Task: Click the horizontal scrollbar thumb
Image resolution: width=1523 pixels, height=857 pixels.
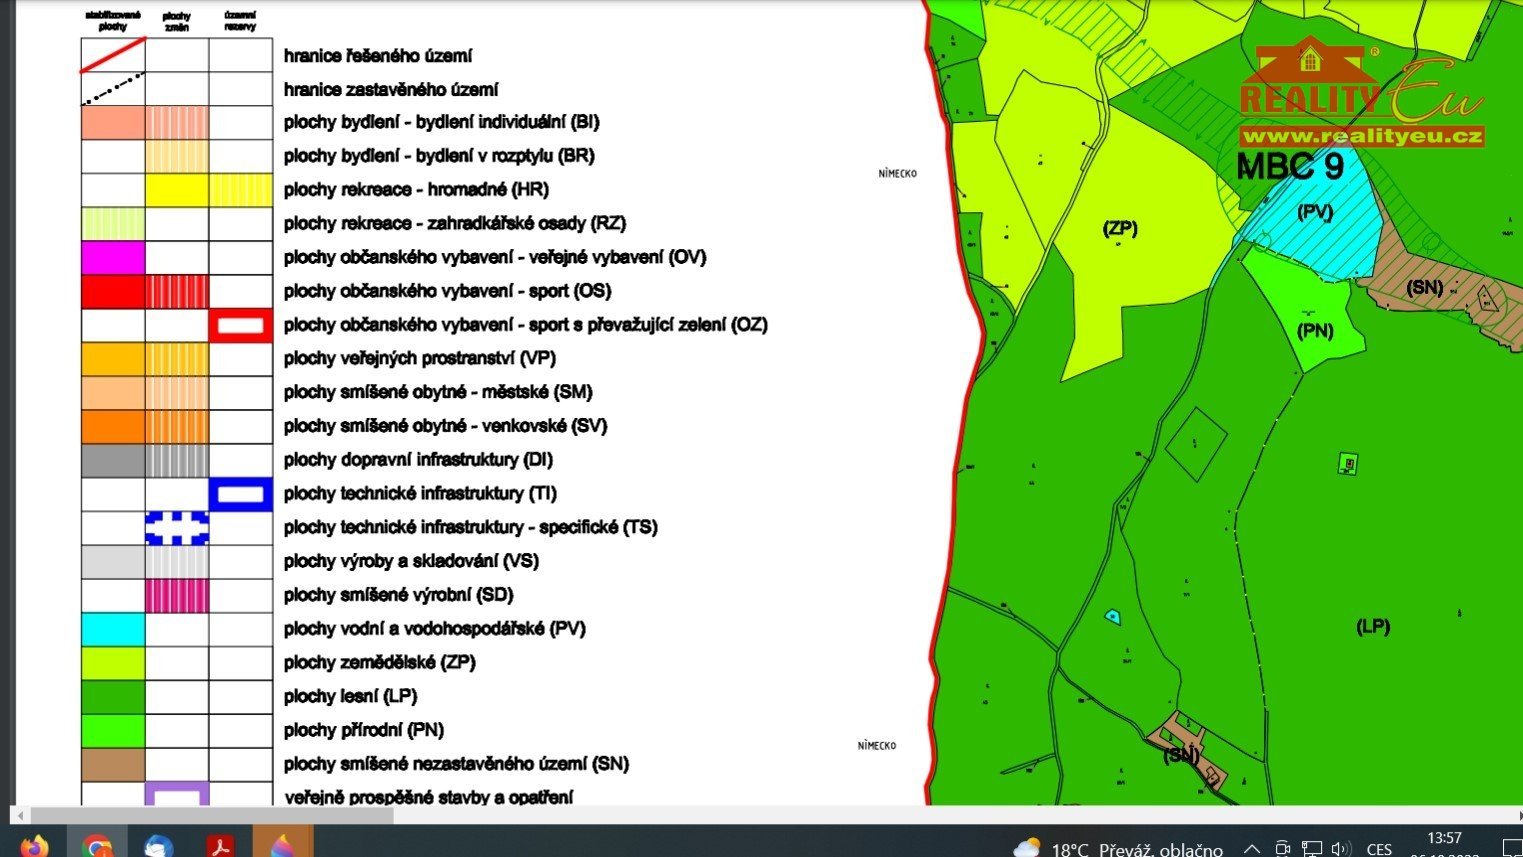Action: pos(210,815)
